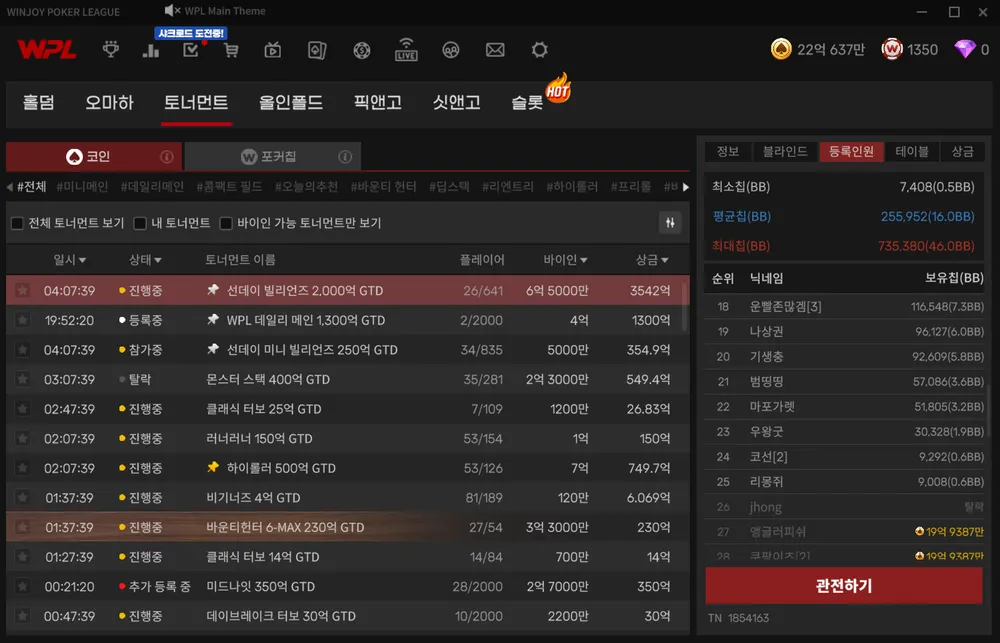Screen dimensions: 1000x643
Task: Open the playing cards icon
Action: 317,50
